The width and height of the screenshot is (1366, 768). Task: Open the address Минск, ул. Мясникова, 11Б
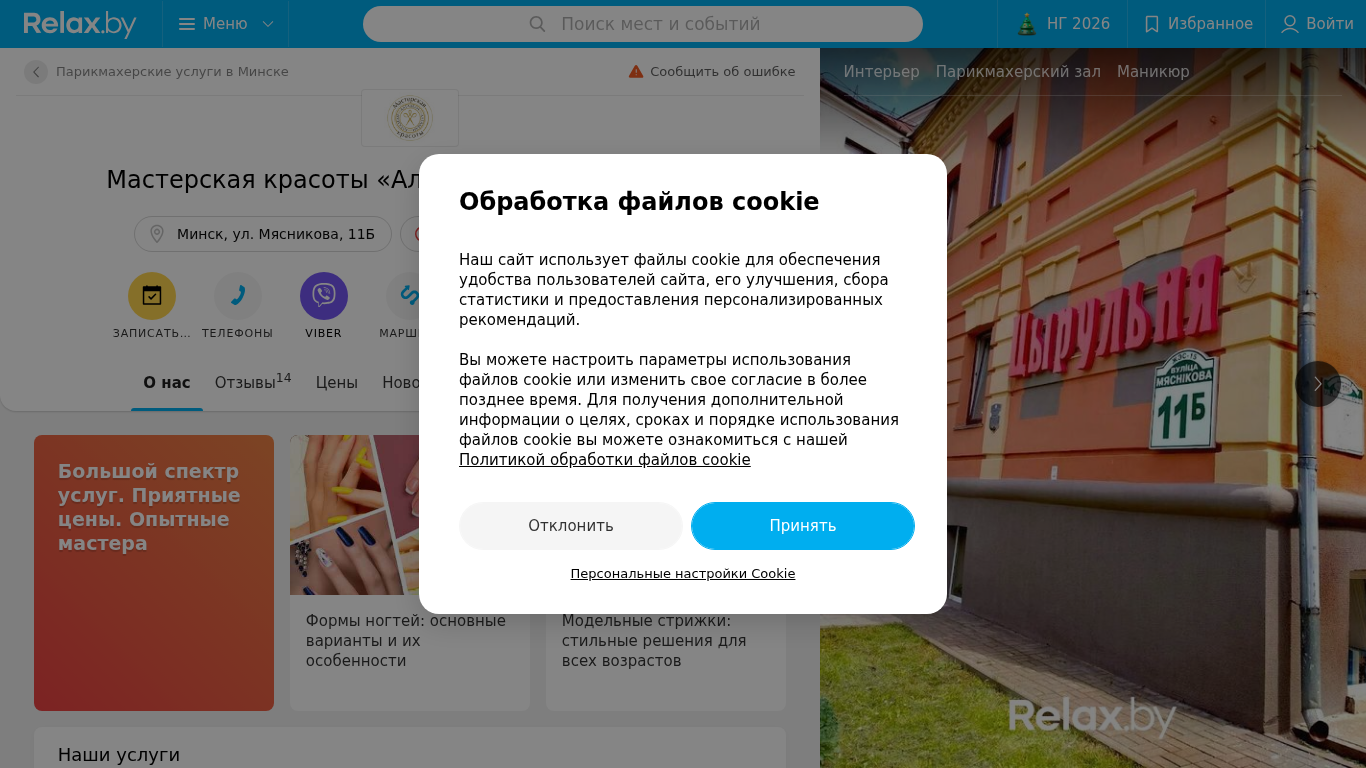tap(263, 234)
